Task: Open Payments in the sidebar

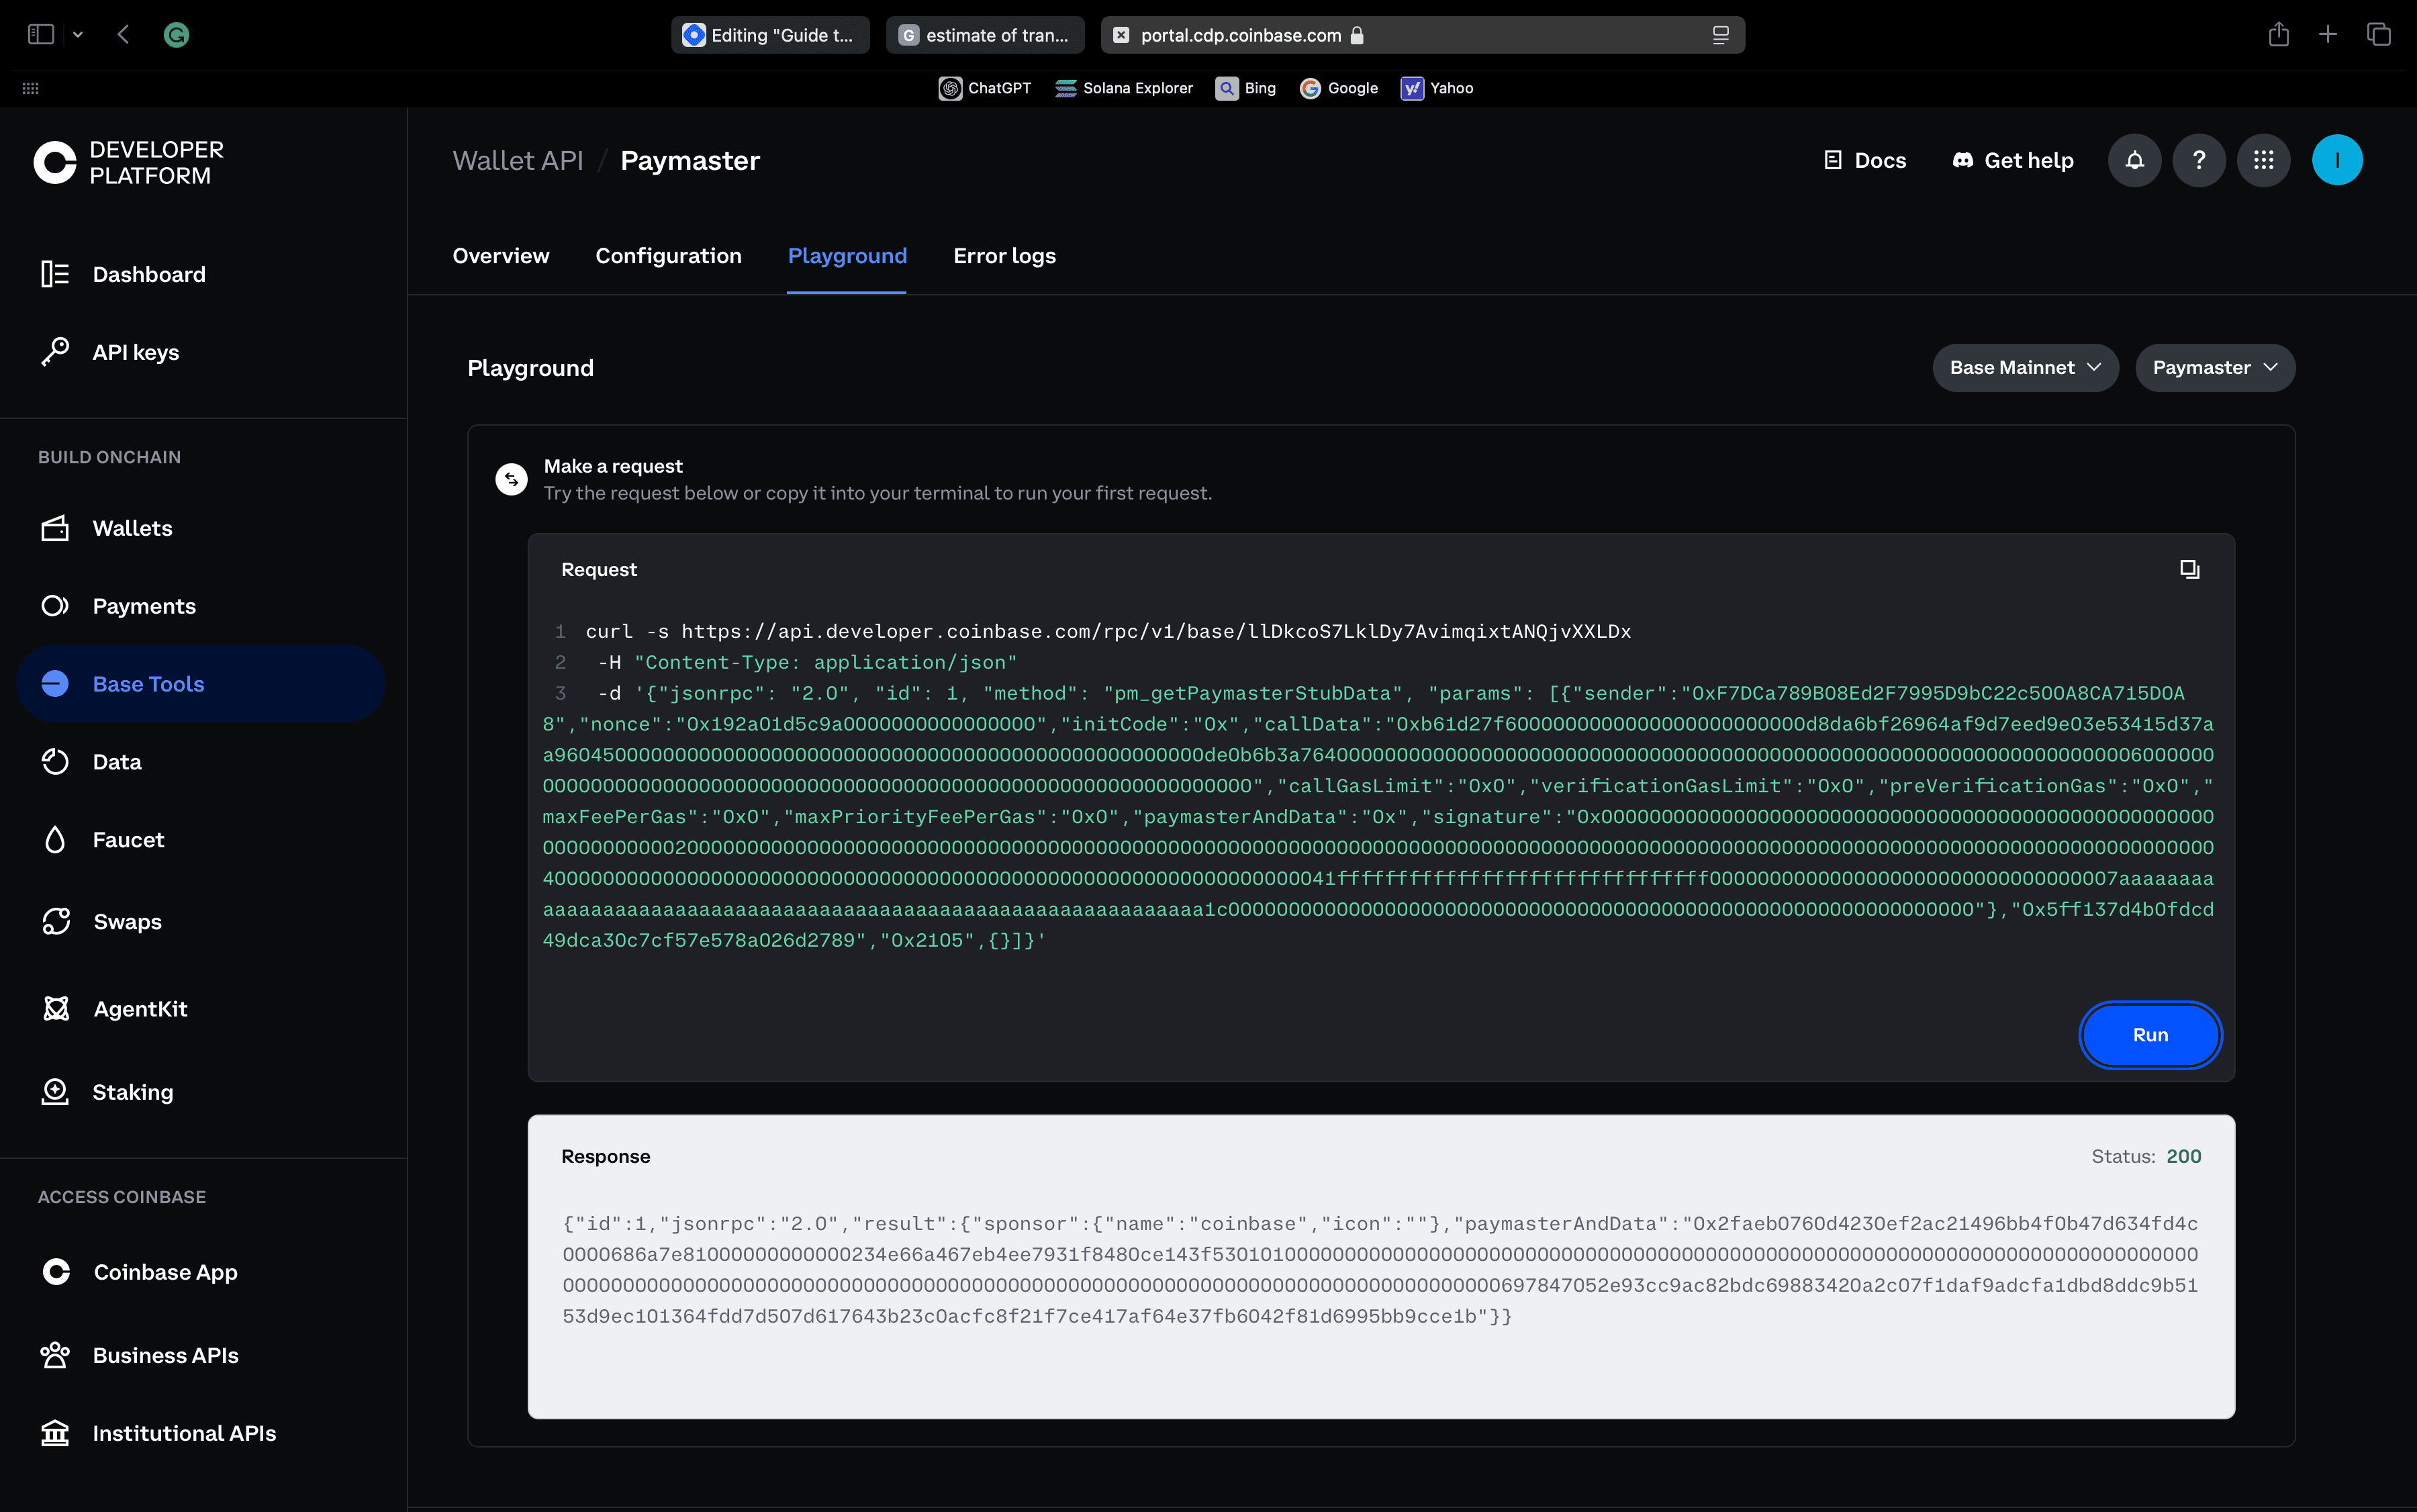Action: pos(200,606)
